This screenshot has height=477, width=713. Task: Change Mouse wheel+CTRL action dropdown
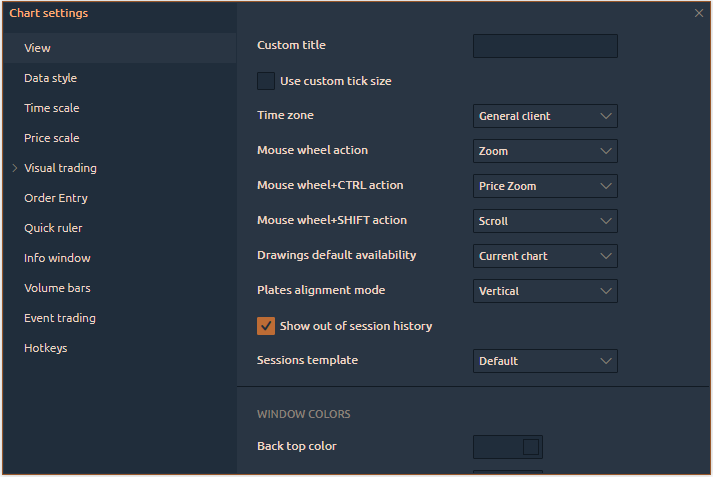(x=545, y=186)
